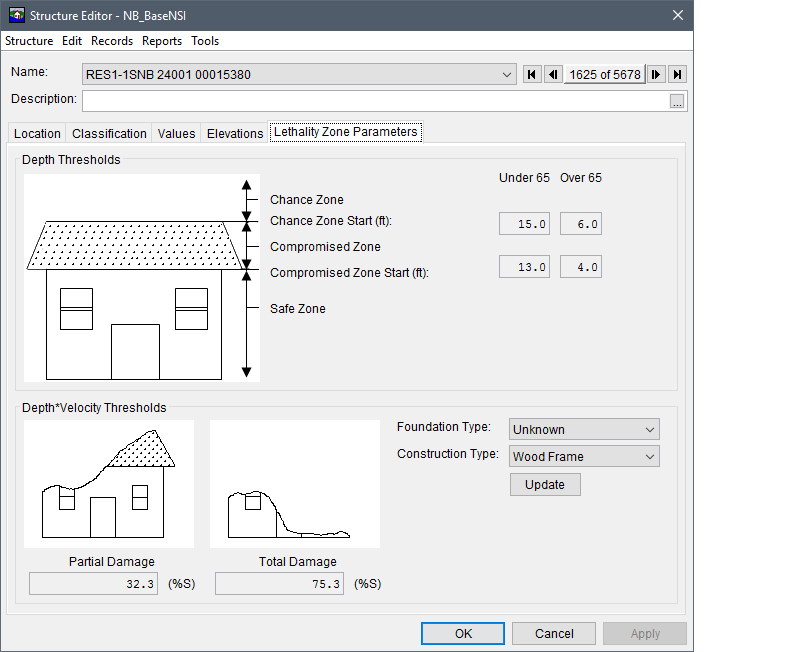Open the Reports menu
The width and height of the screenshot is (790, 652).
coord(162,41)
